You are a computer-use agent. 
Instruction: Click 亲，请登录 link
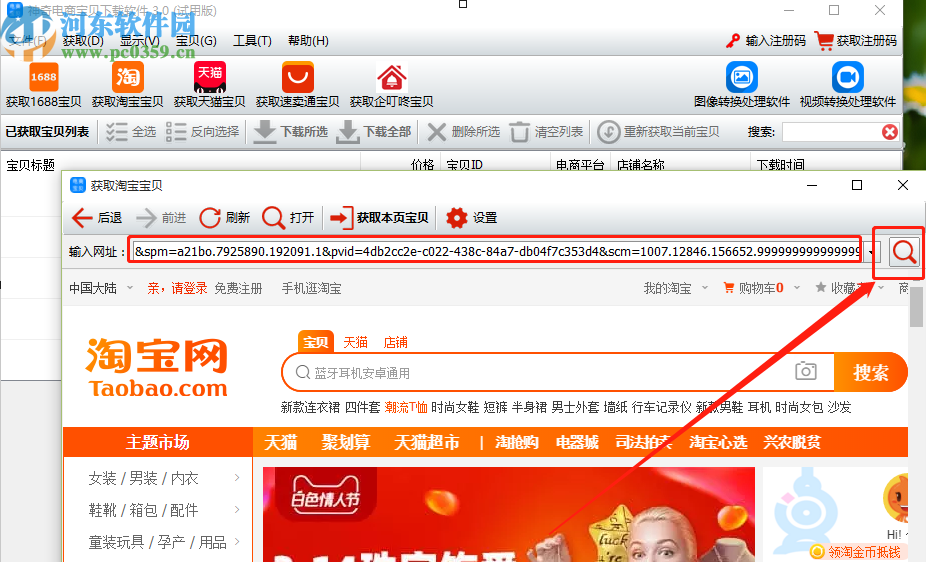(177, 288)
